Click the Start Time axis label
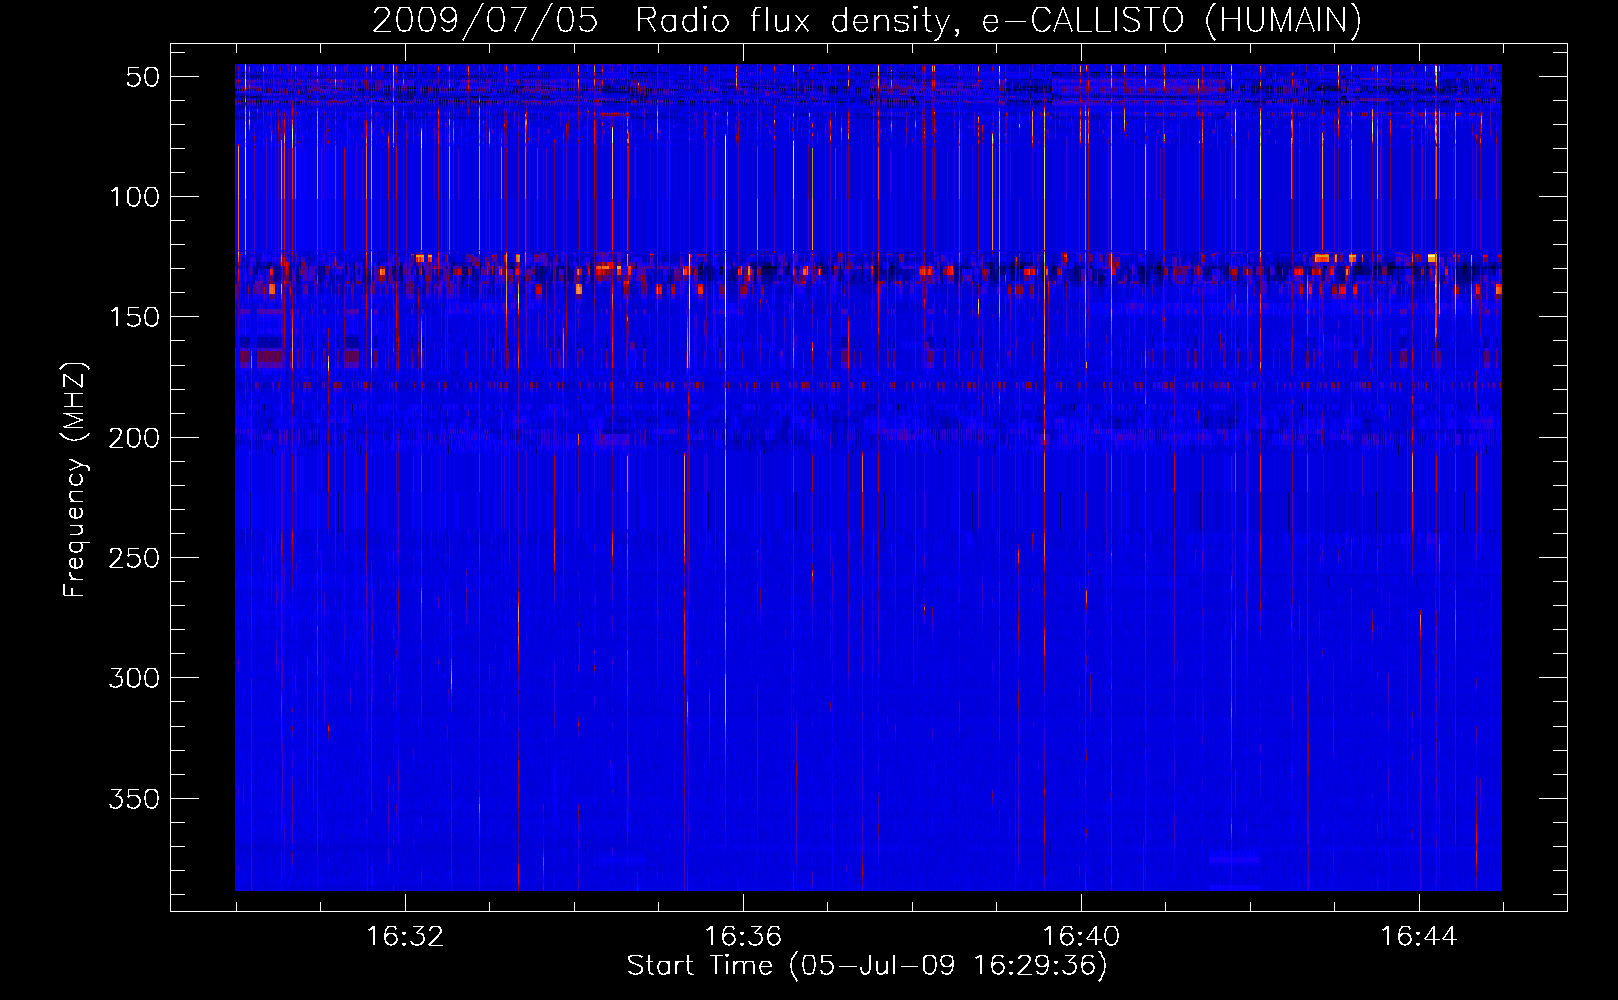This screenshot has width=1618, height=1000. [867, 966]
